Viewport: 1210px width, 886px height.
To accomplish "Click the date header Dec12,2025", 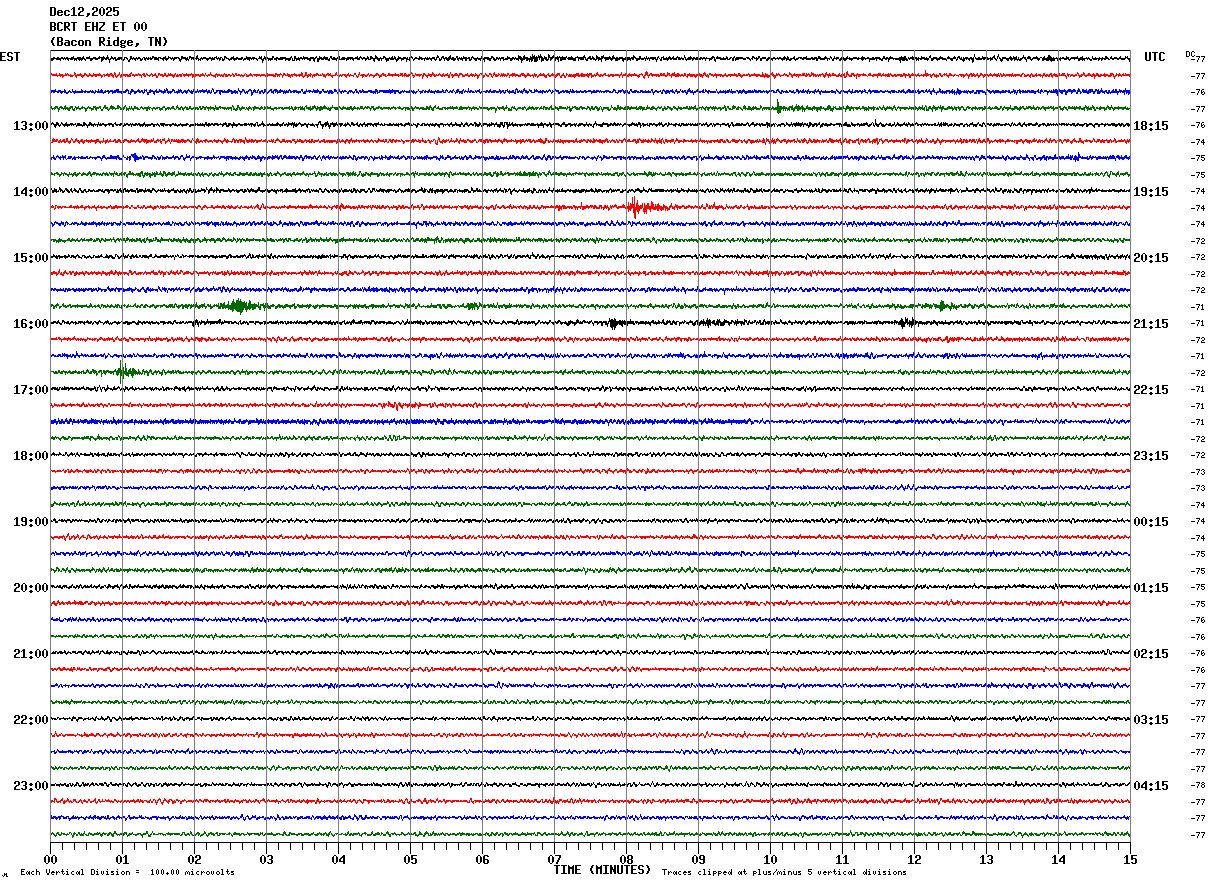I will click(84, 12).
